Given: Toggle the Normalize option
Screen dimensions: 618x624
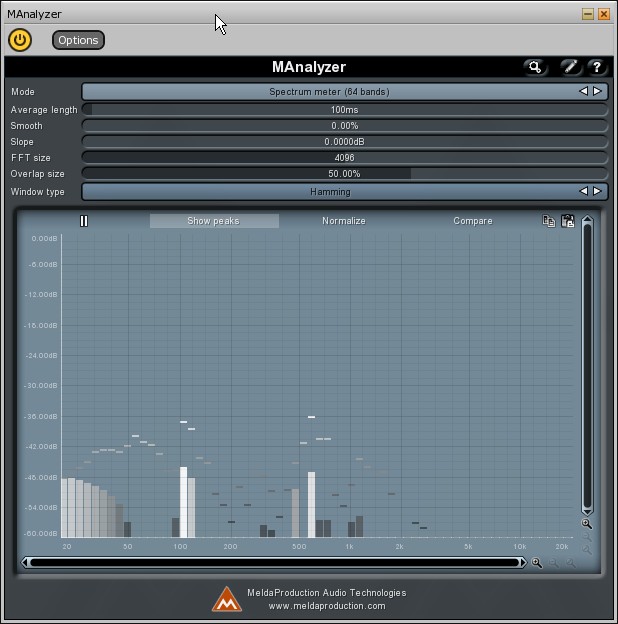Looking at the screenshot, I should point(344,221).
